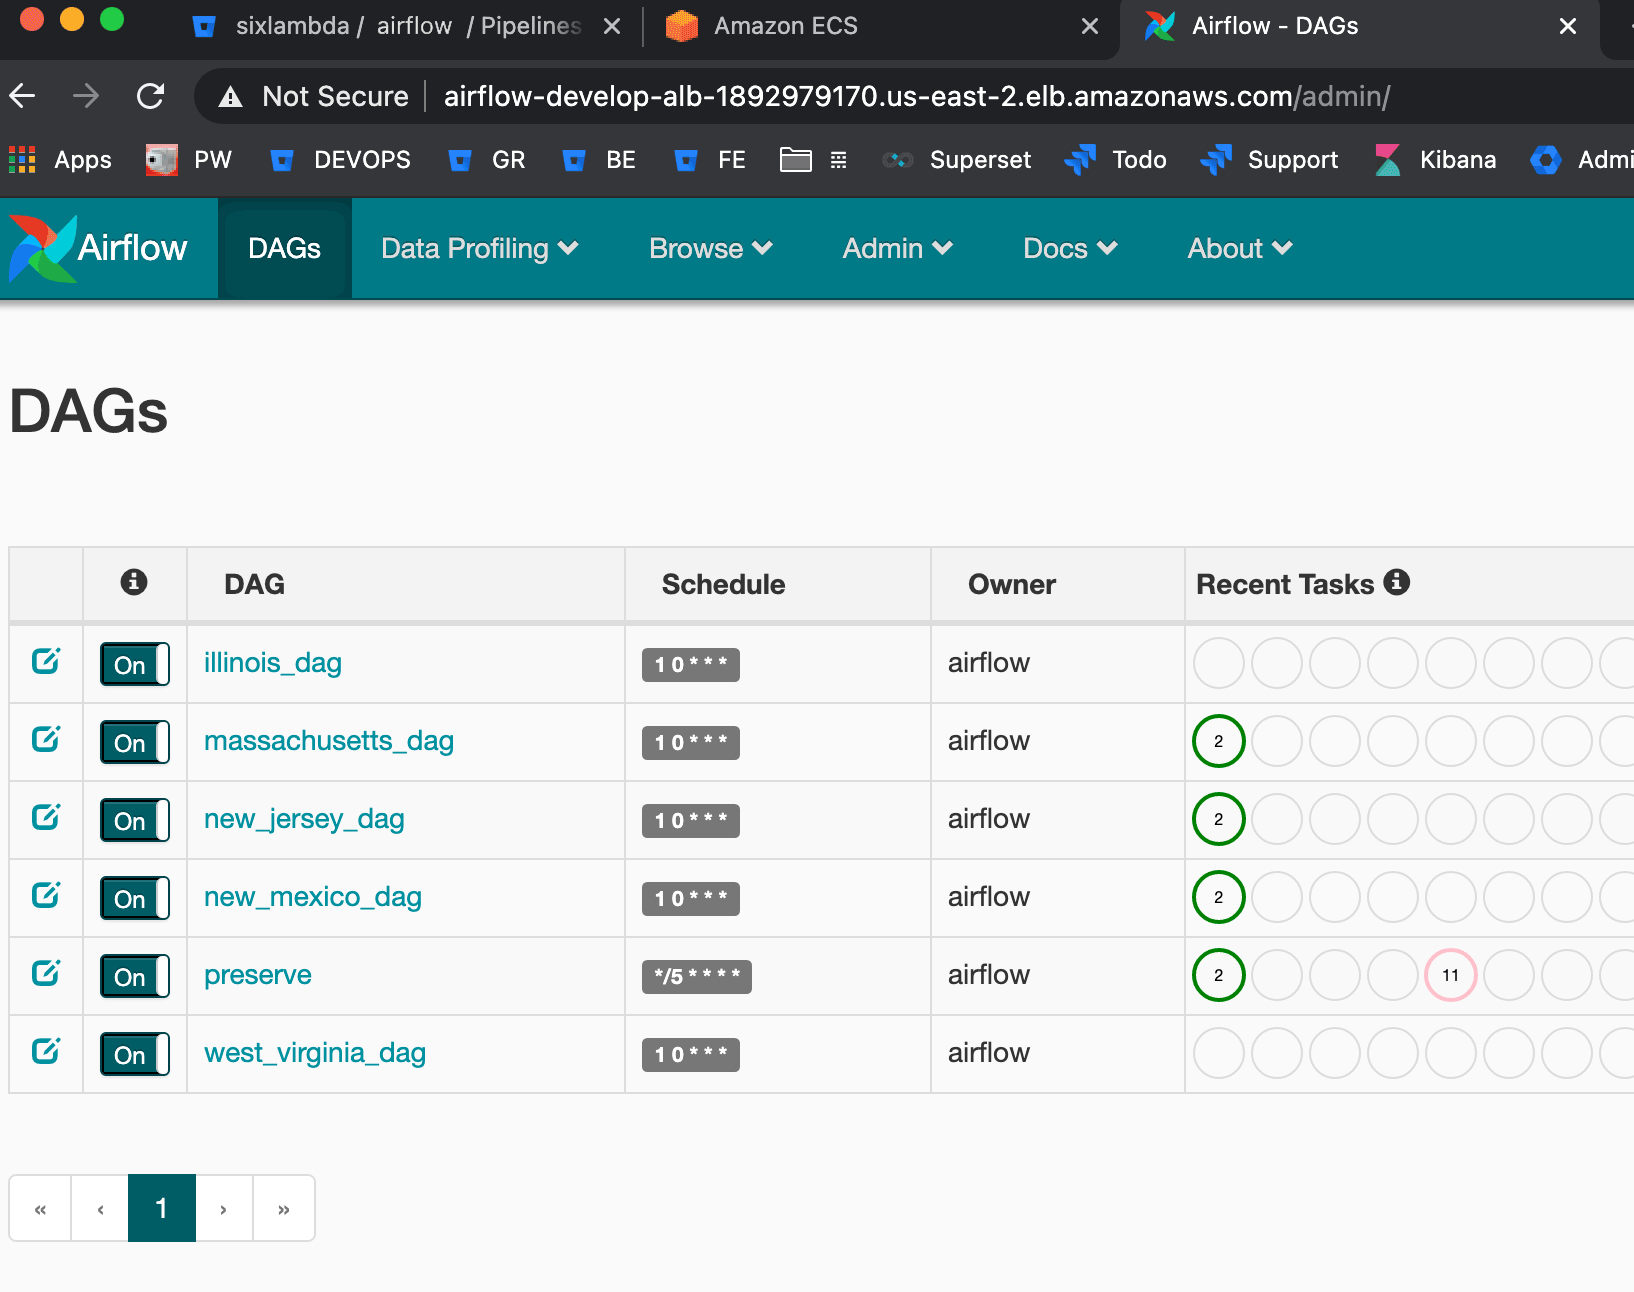Go to last page with » button
Screen dimensions: 1634x1292
[284, 1209]
